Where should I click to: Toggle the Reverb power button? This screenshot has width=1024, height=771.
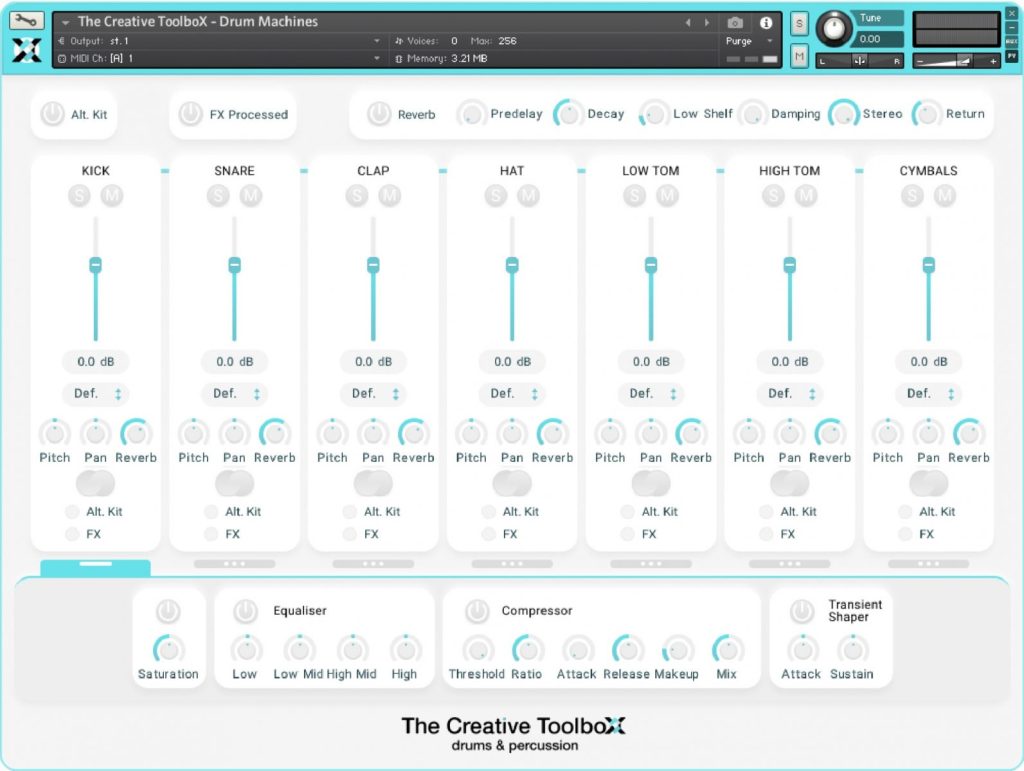(379, 114)
